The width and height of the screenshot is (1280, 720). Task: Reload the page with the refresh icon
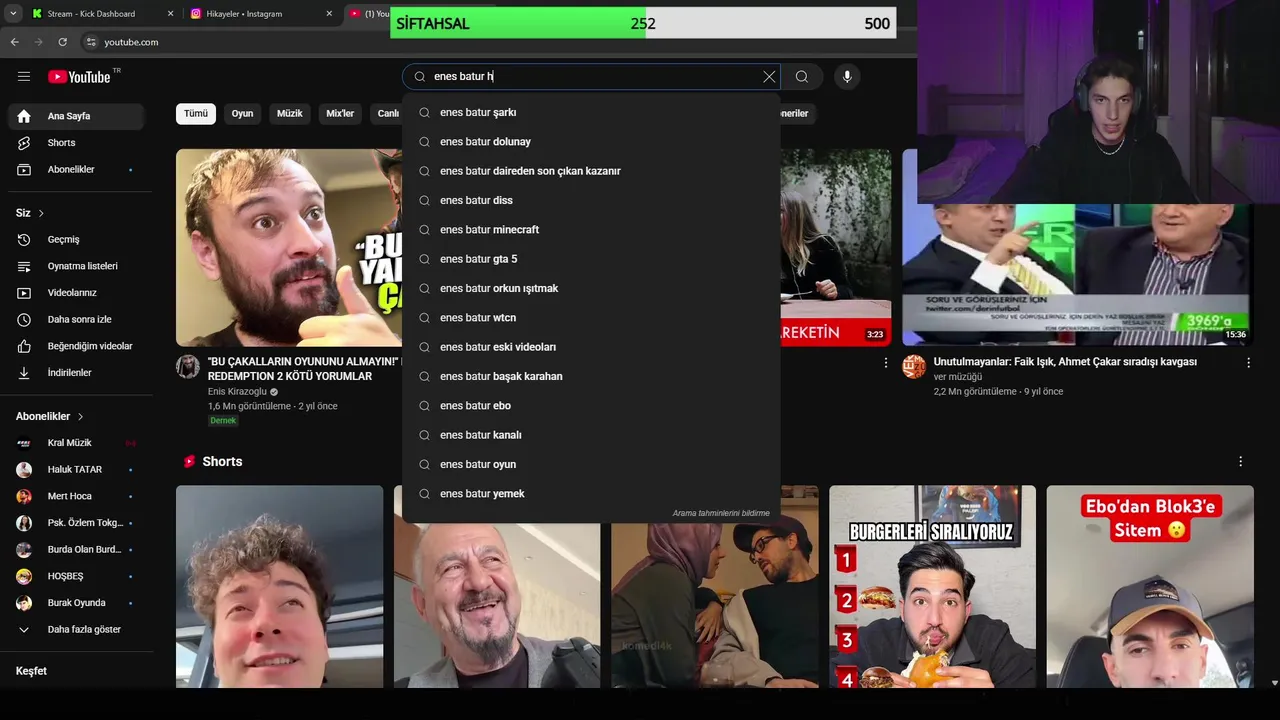point(62,42)
